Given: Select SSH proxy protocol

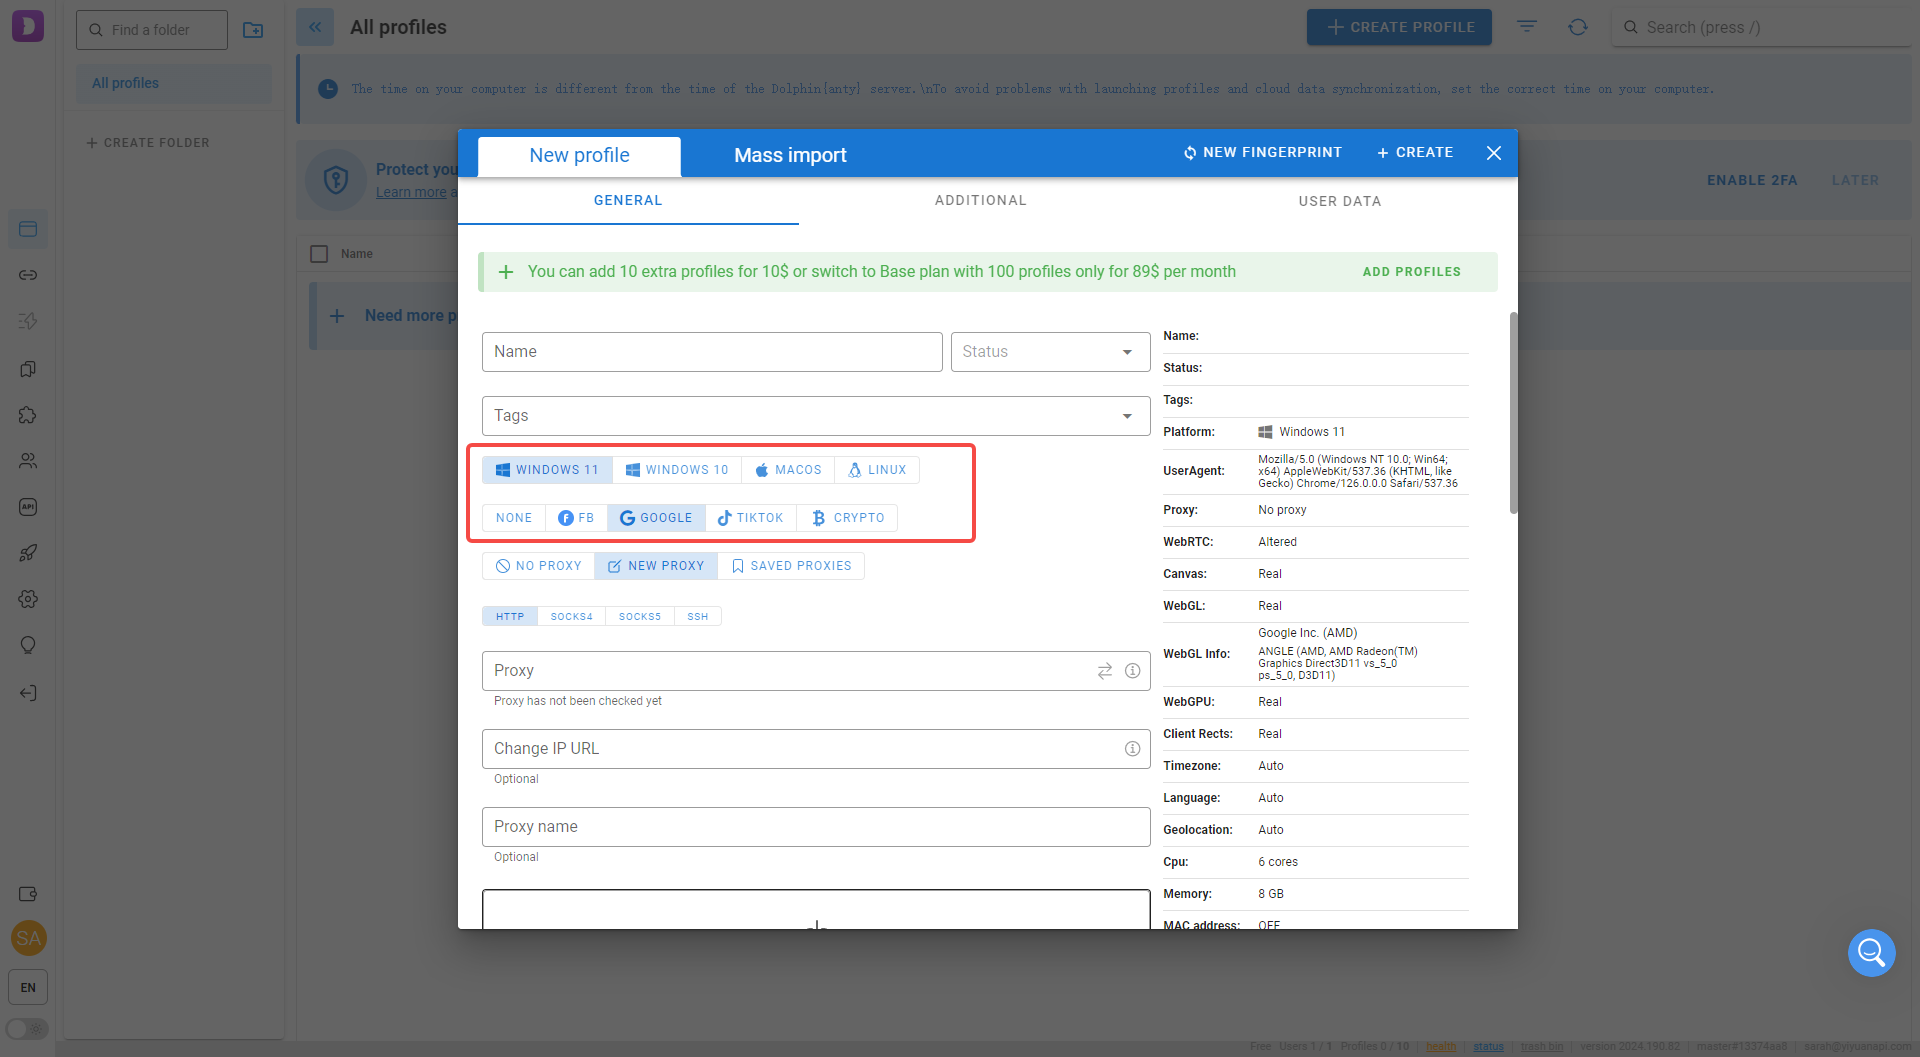Looking at the screenshot, I should pyautogui.click(x=698, y=617).
